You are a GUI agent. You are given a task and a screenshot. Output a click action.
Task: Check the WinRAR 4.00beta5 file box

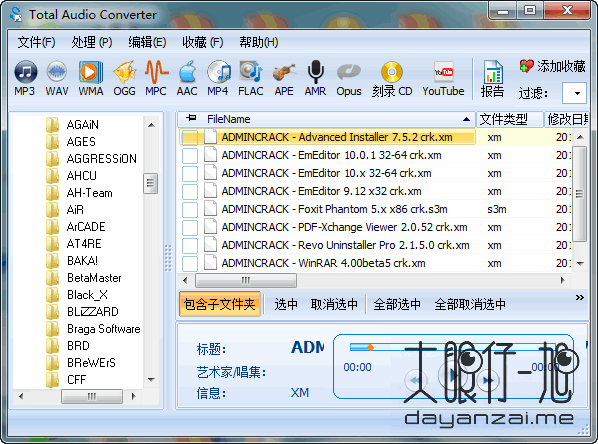click(190, 263)
